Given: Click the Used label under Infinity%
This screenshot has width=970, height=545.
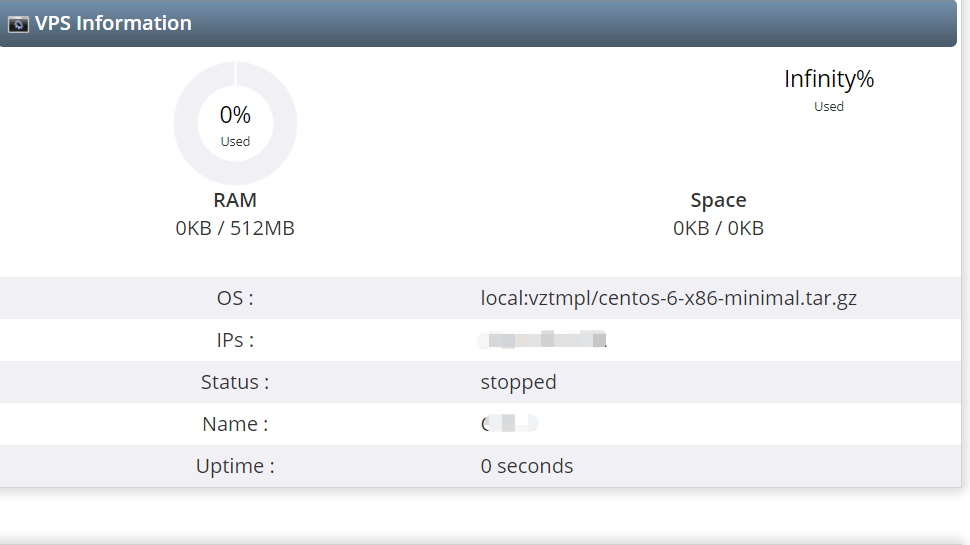Looking at the screenshot, I should point(828,106).
